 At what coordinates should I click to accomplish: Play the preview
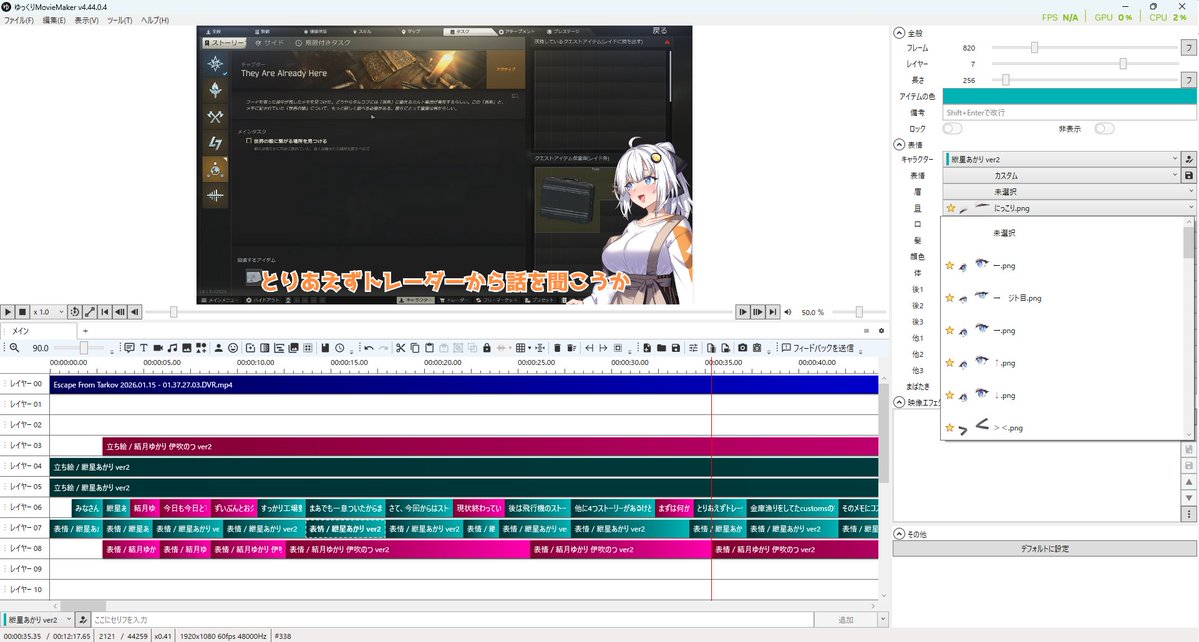(x=8, y=312)
